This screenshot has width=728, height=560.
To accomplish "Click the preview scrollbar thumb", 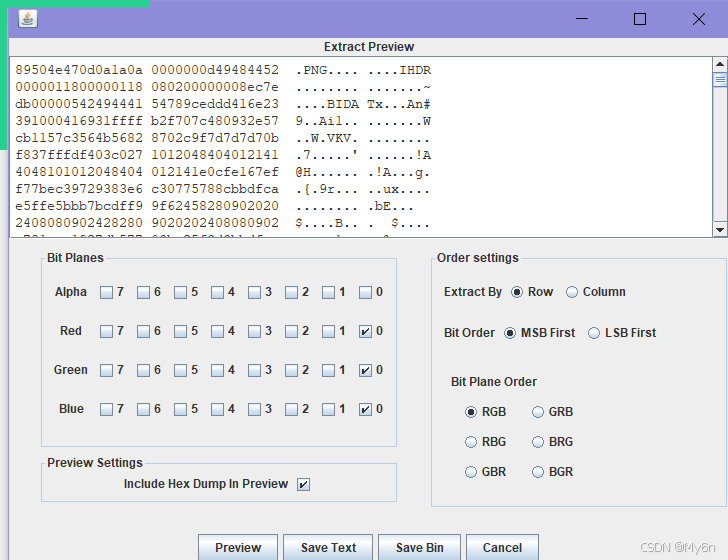I will 720,79.
